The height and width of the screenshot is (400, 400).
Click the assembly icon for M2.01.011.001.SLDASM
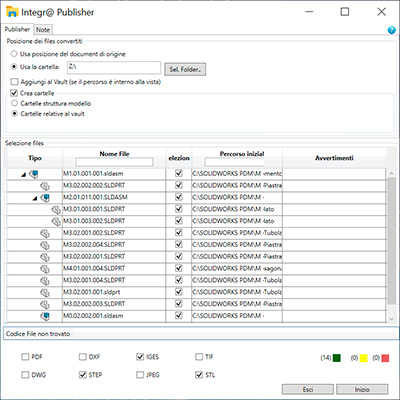45,198
